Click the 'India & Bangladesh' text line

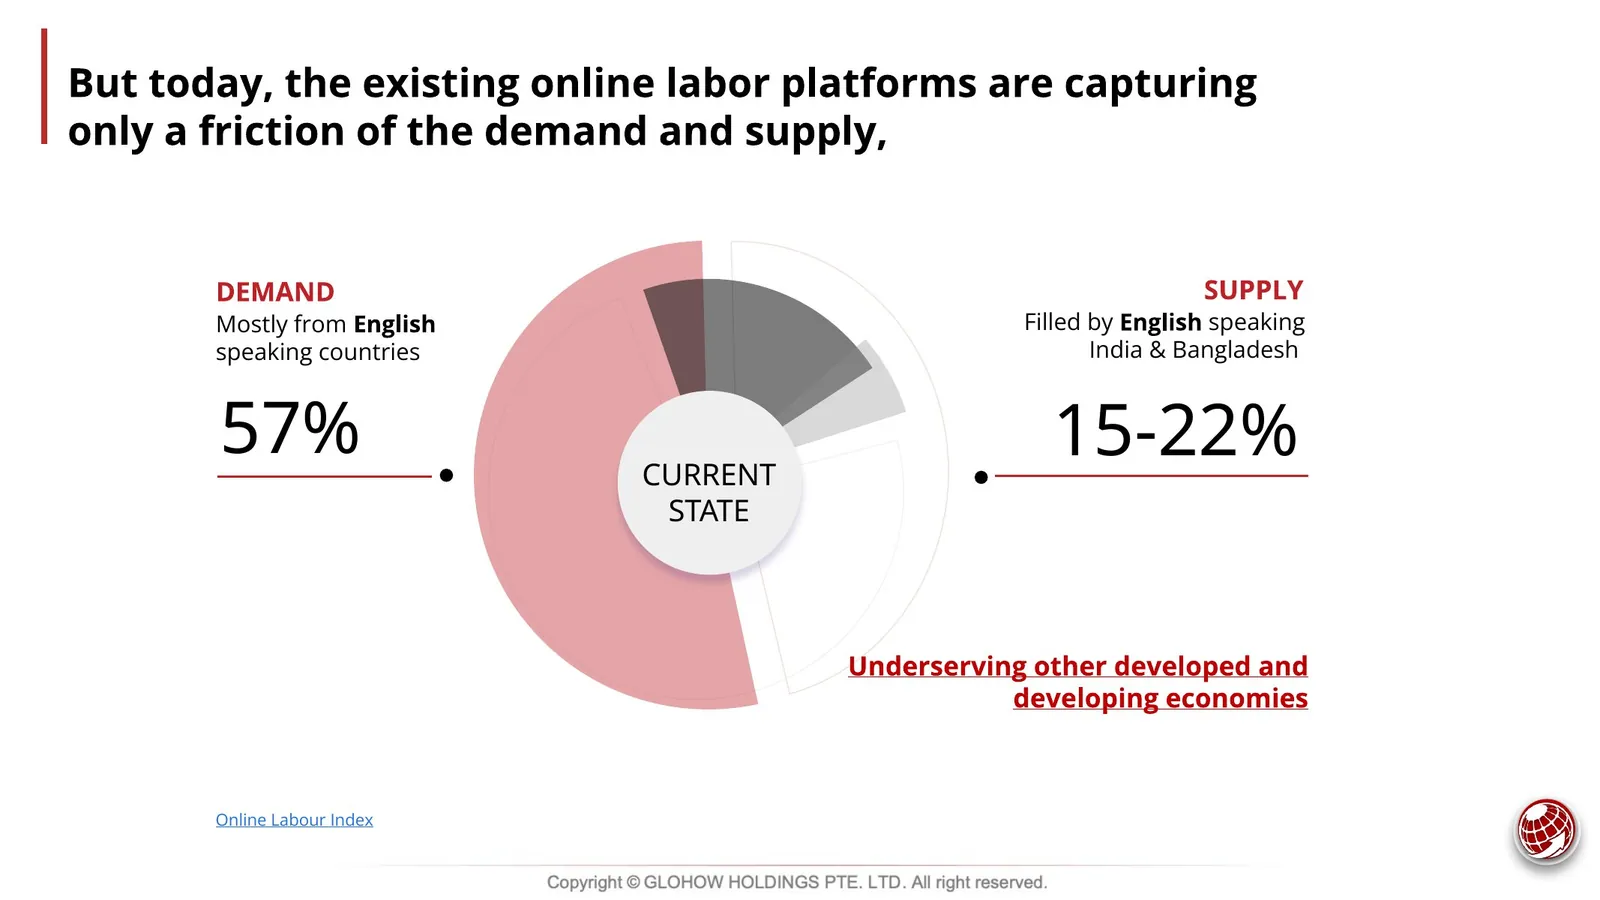tap(1193, 350)
